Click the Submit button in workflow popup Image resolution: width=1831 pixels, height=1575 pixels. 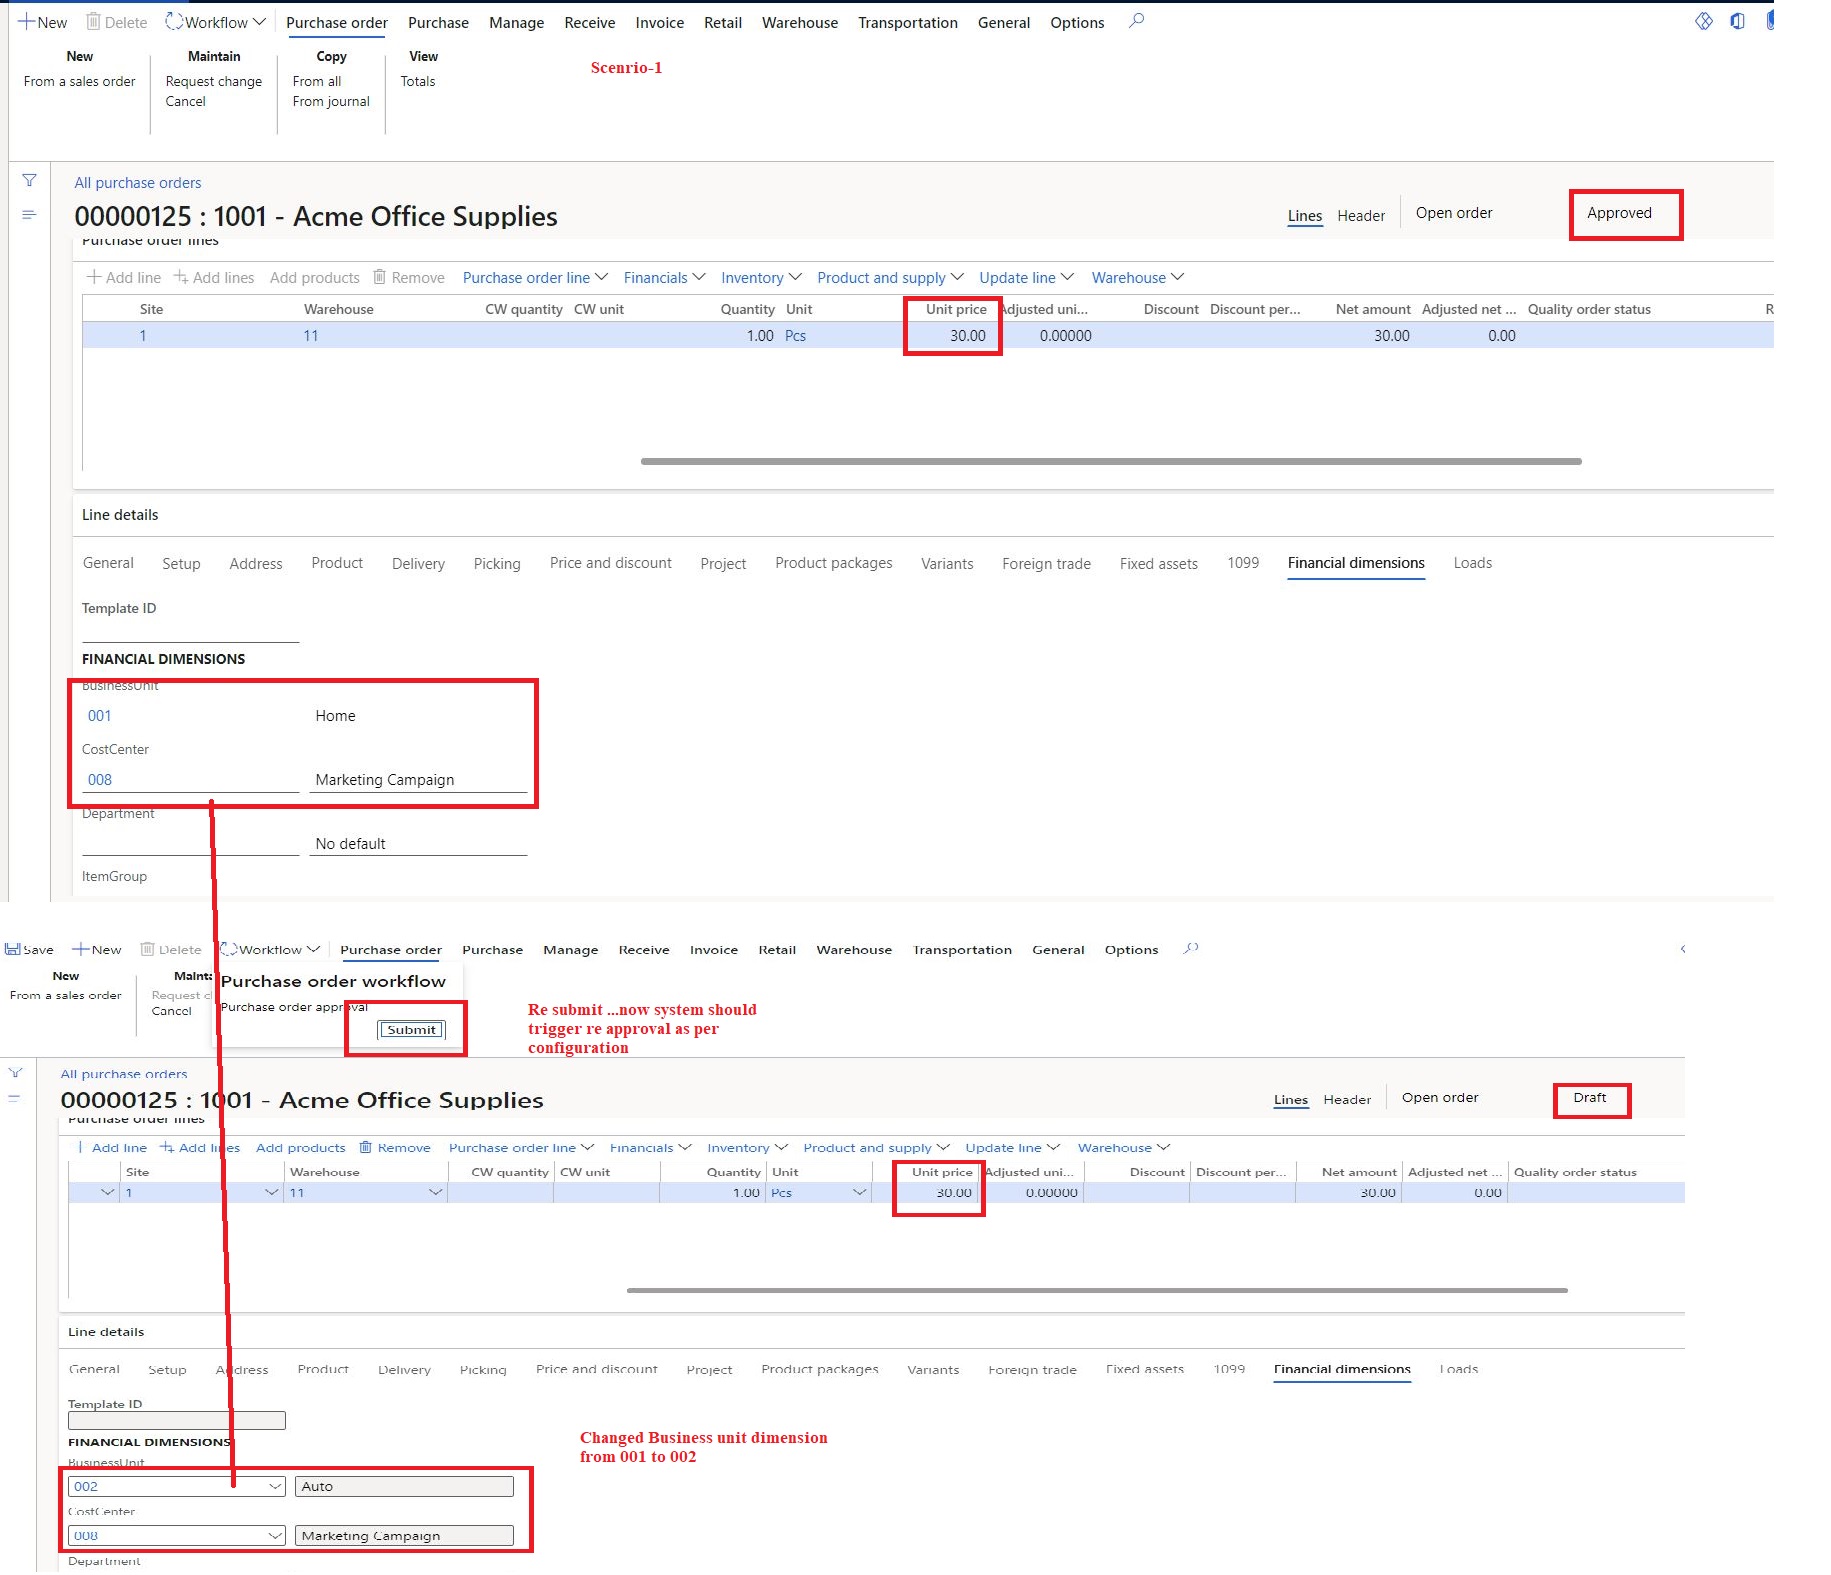(x=413, y=1029)
